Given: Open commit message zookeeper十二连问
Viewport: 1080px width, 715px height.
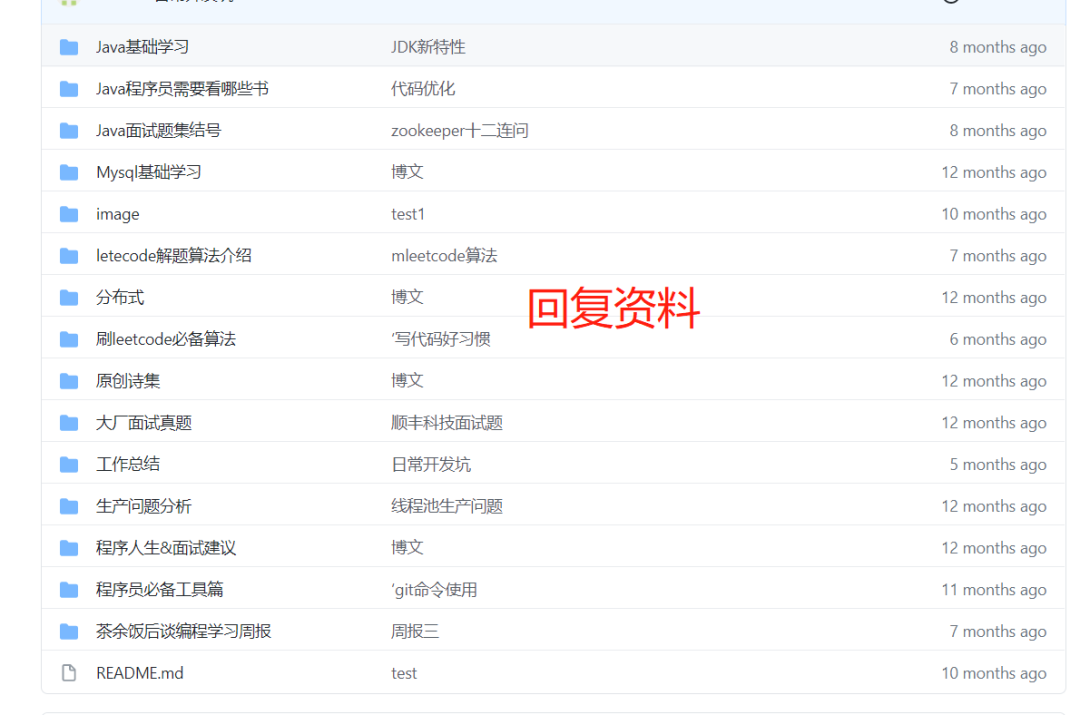Looking at the screenshot, I should click(460, 130).
